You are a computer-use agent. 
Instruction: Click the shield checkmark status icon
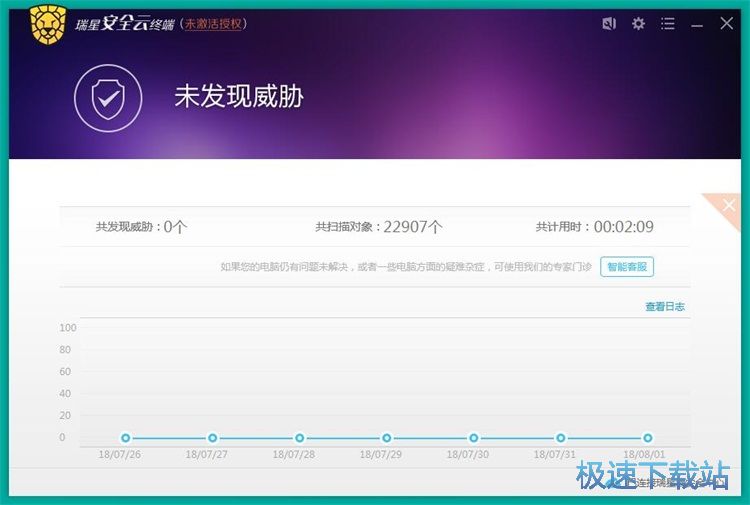pyautogui.click(x=107, y=97)
